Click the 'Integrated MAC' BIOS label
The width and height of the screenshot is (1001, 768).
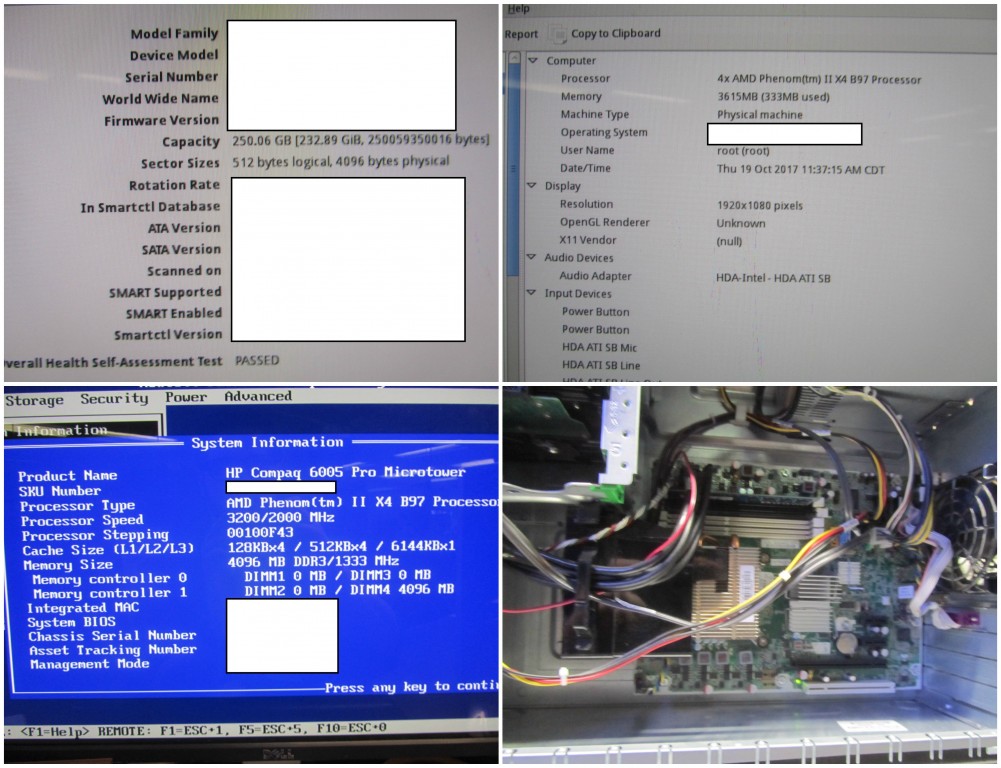(83, 608)
